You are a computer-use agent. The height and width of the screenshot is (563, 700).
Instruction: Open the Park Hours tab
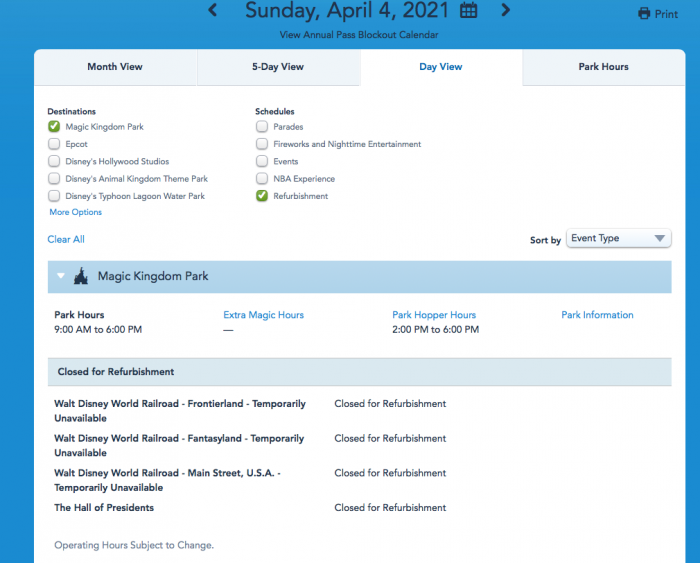[x=603, y=67]
